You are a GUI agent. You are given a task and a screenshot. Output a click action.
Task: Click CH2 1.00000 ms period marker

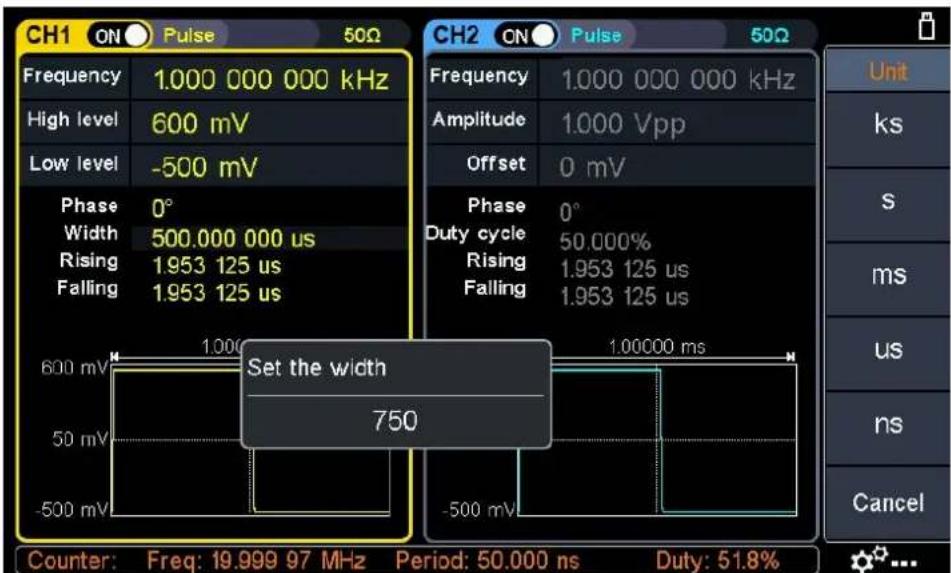pos(657,347)
